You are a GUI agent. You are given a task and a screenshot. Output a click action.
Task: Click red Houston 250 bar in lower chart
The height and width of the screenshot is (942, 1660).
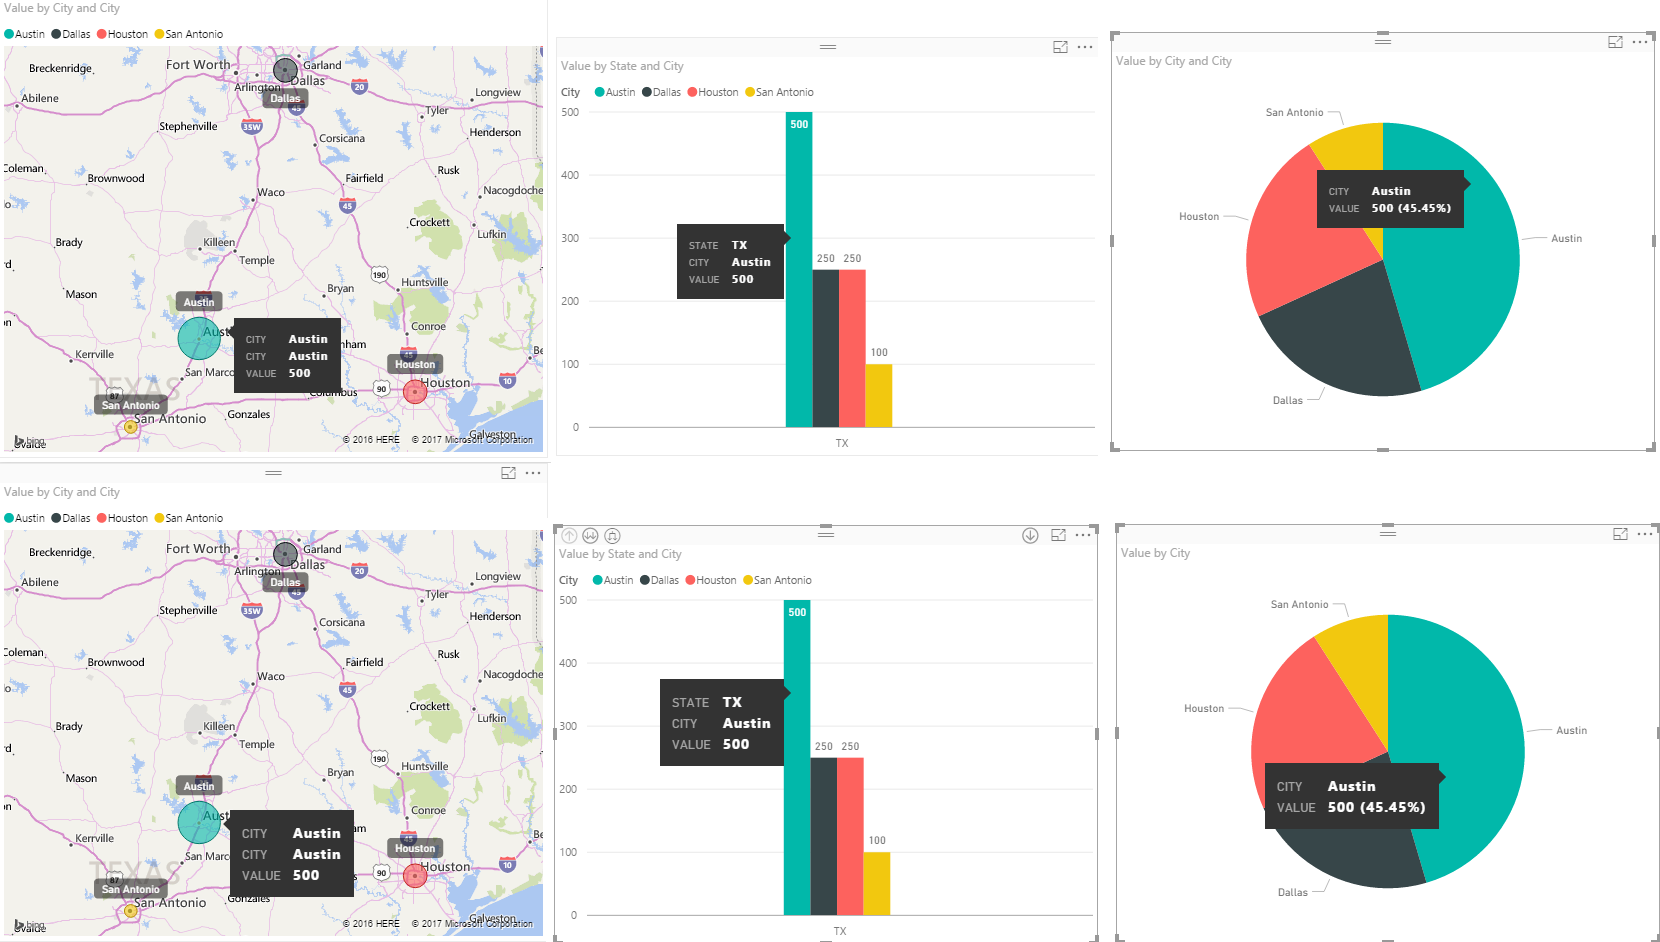tap(850, 836)
